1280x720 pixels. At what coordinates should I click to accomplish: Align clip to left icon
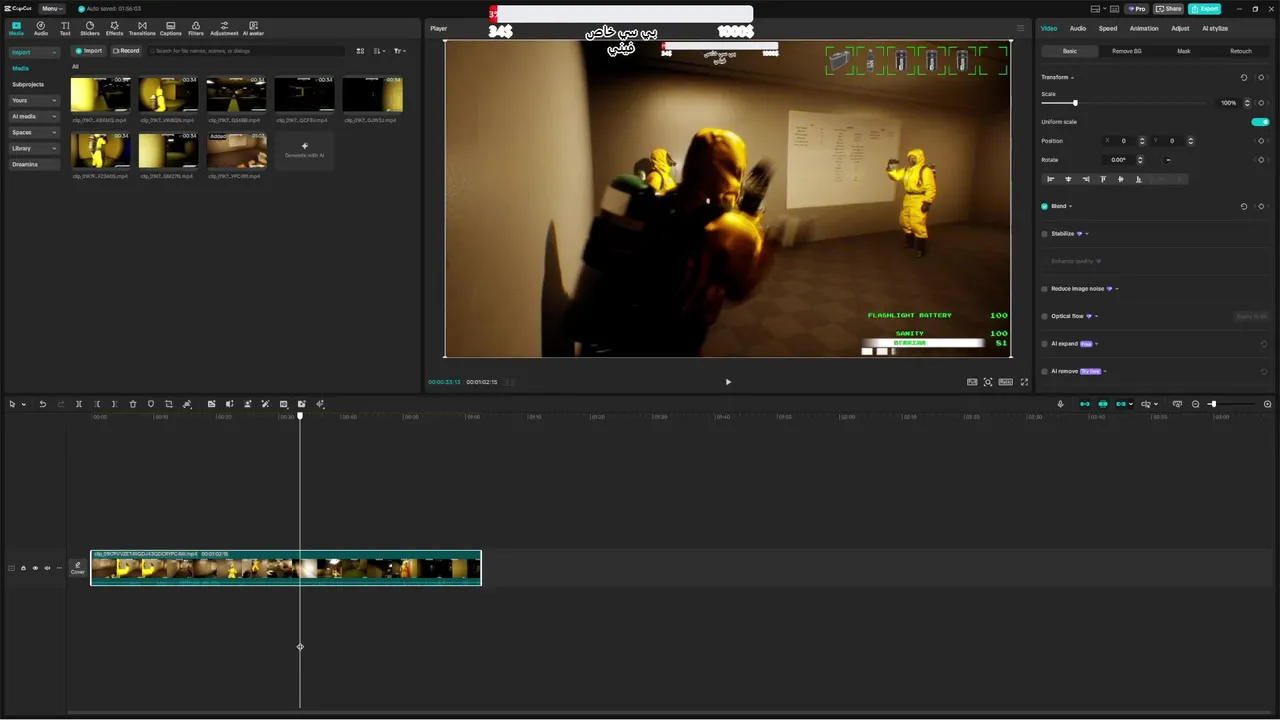pos(1051,179)
